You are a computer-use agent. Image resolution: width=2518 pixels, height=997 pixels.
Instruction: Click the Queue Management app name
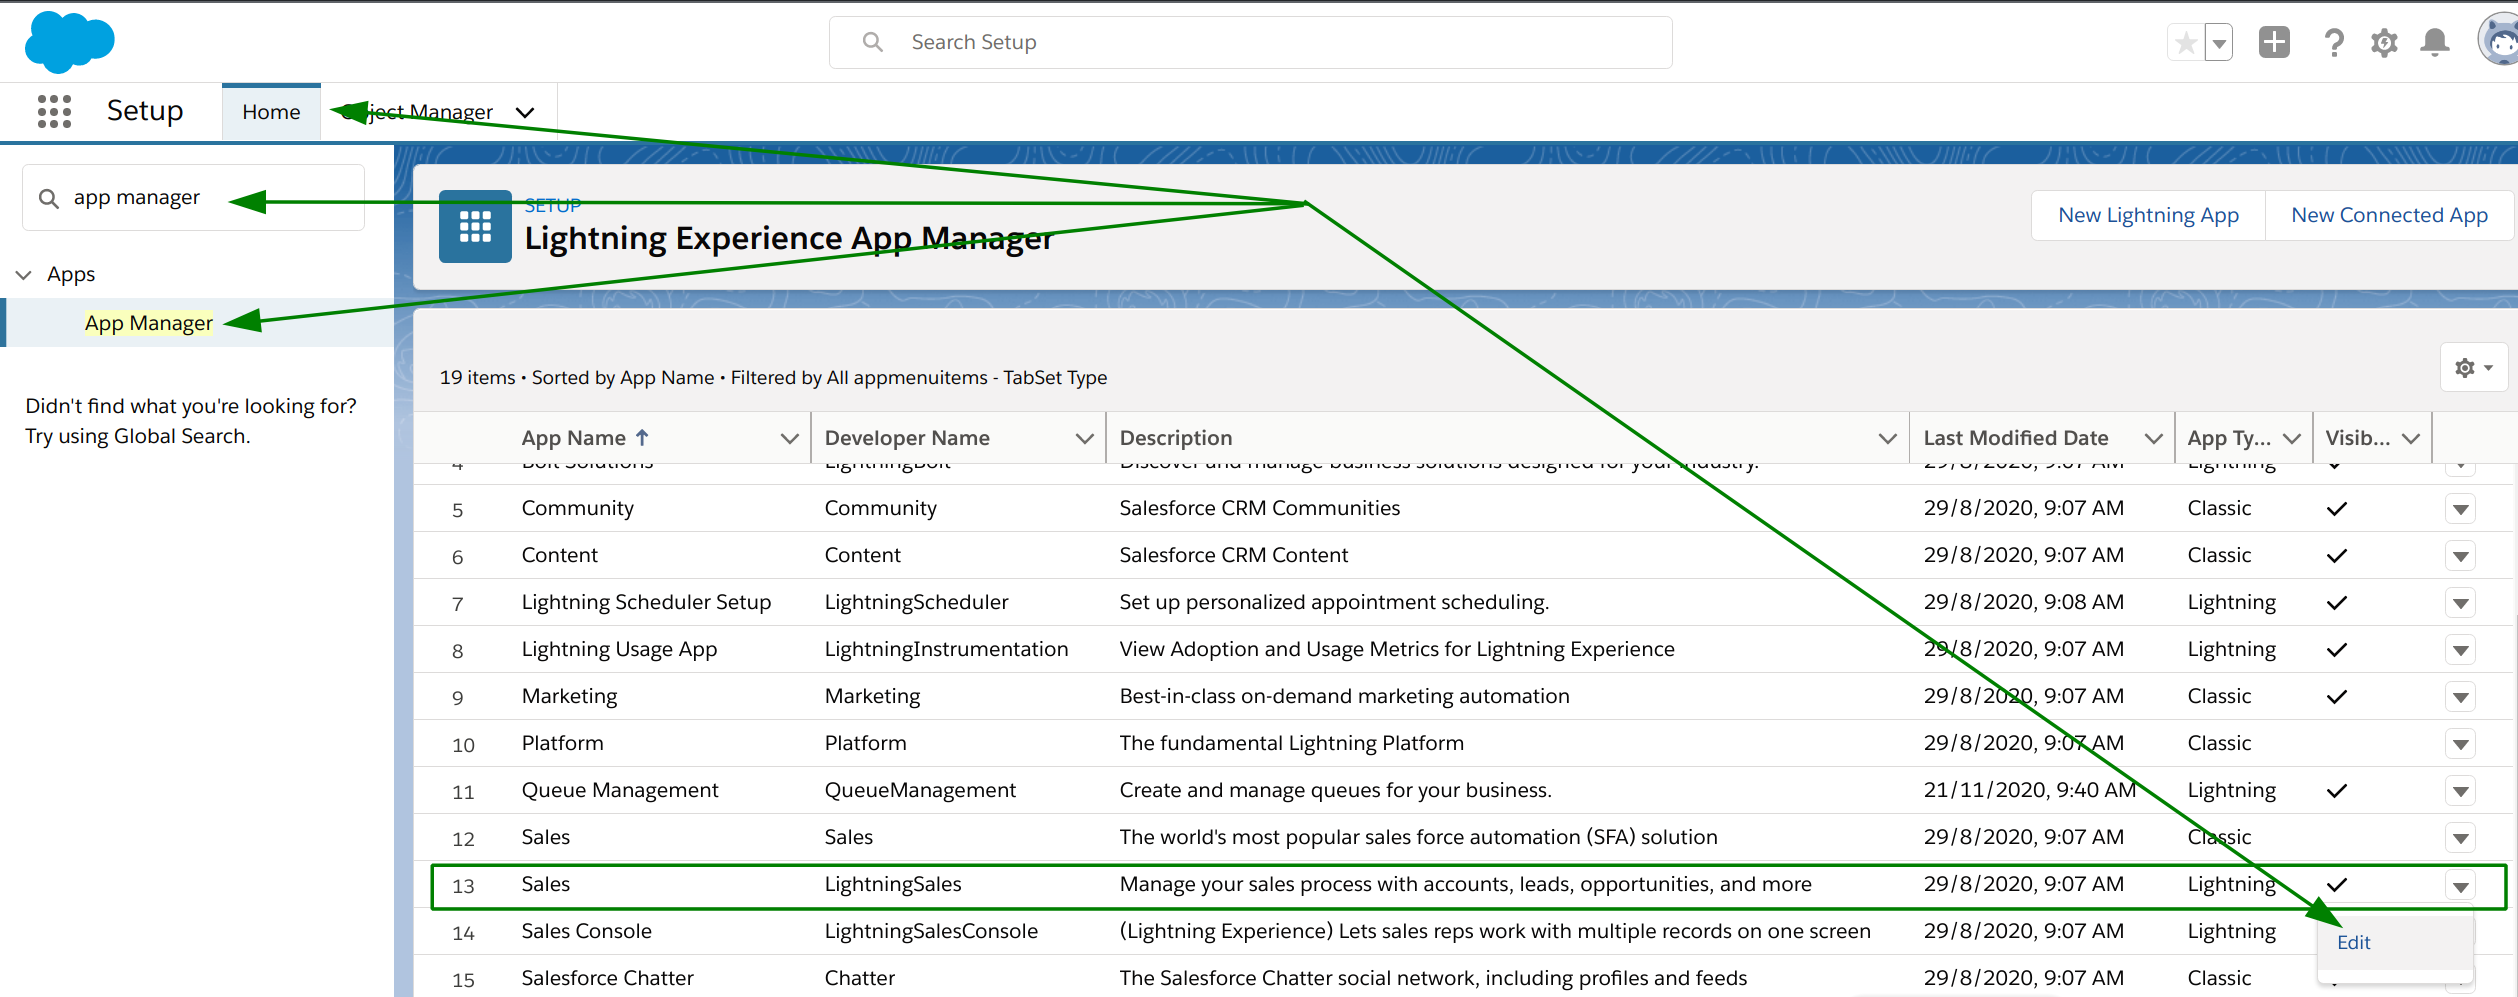pos(619,790)
